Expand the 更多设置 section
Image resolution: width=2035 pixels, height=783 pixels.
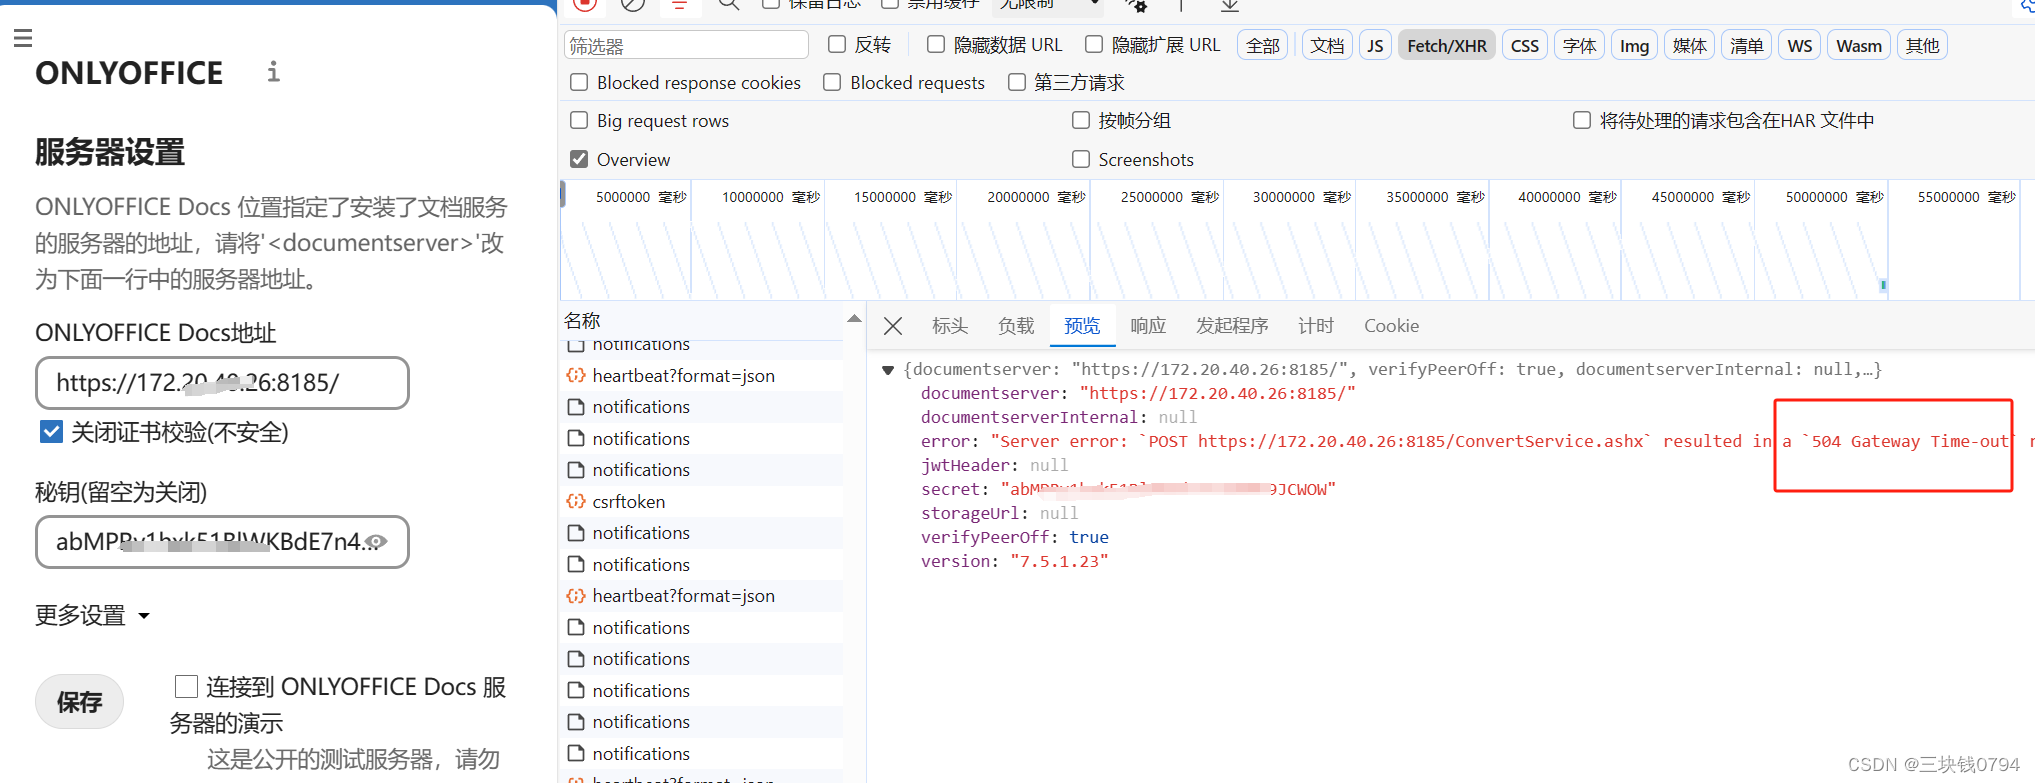[92, 615]
